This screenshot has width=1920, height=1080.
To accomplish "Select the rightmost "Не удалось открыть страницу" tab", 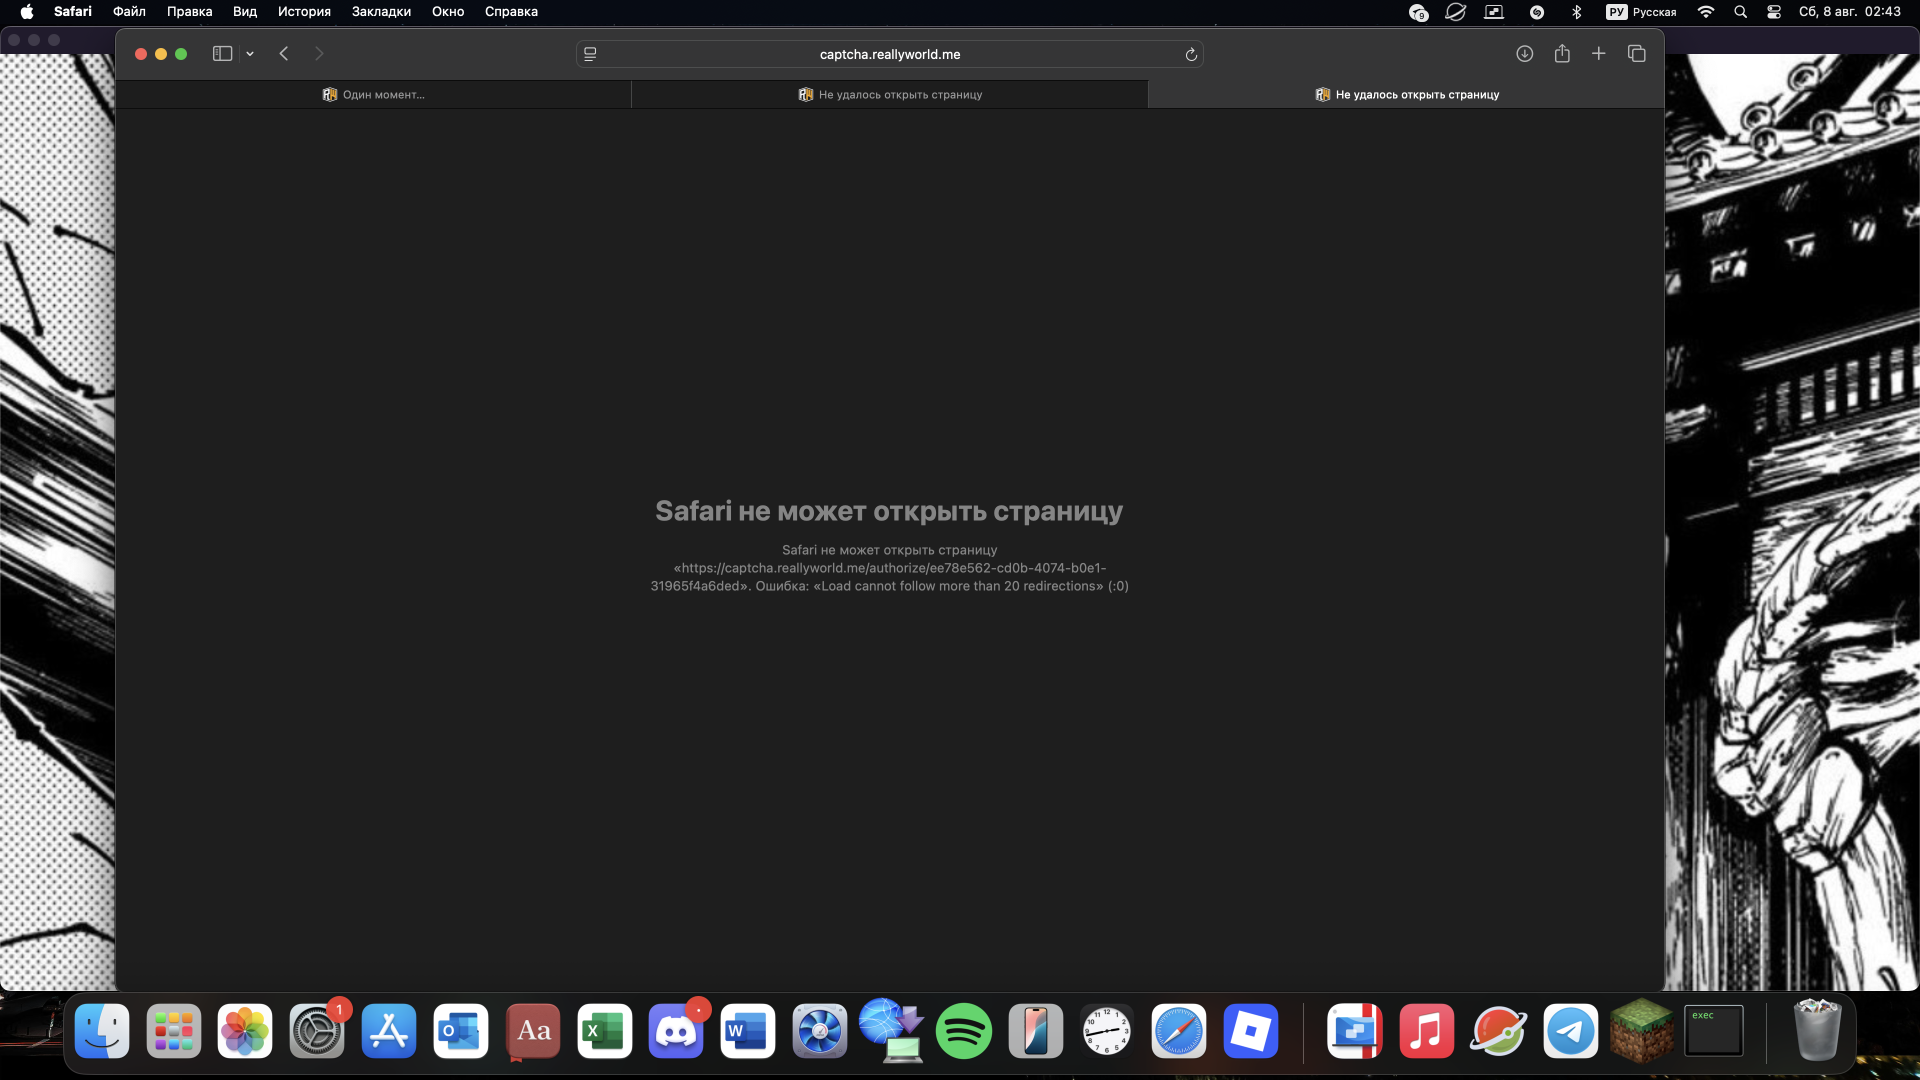I will click(1407, 95).
